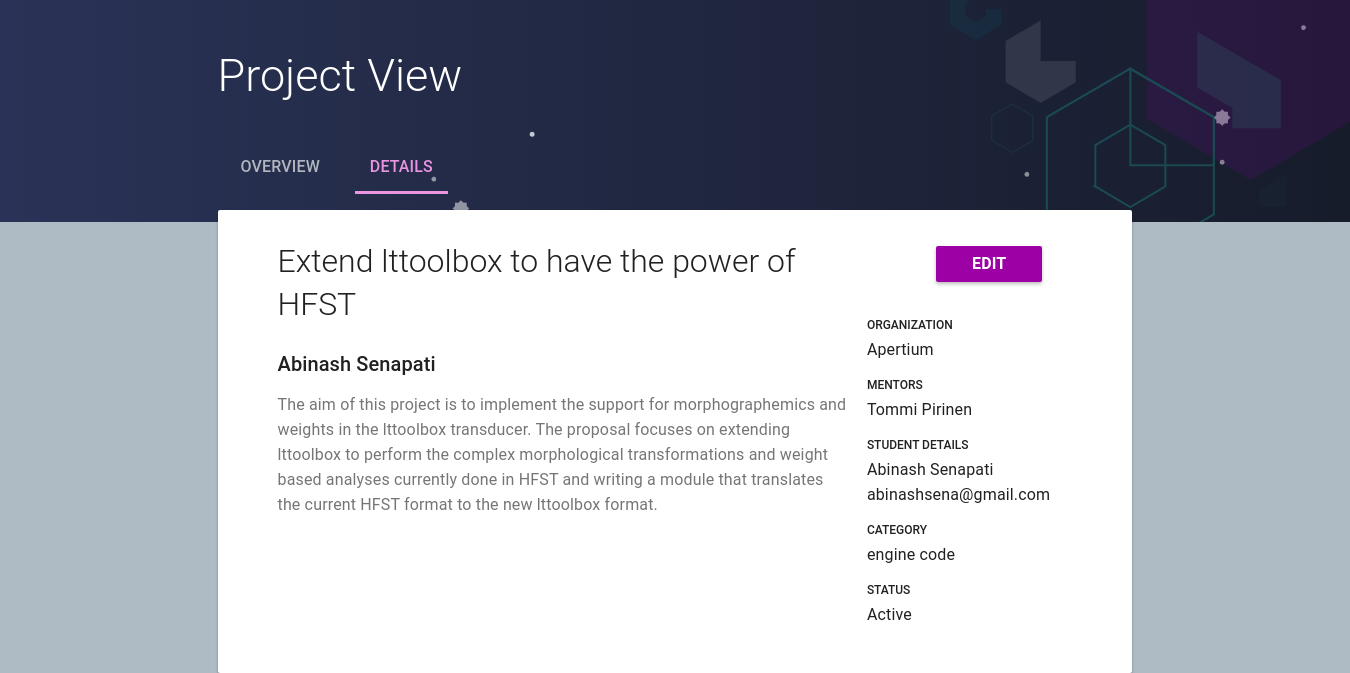
Task: Click the STUDENT DETAILS label
Action: pos(918,445)
